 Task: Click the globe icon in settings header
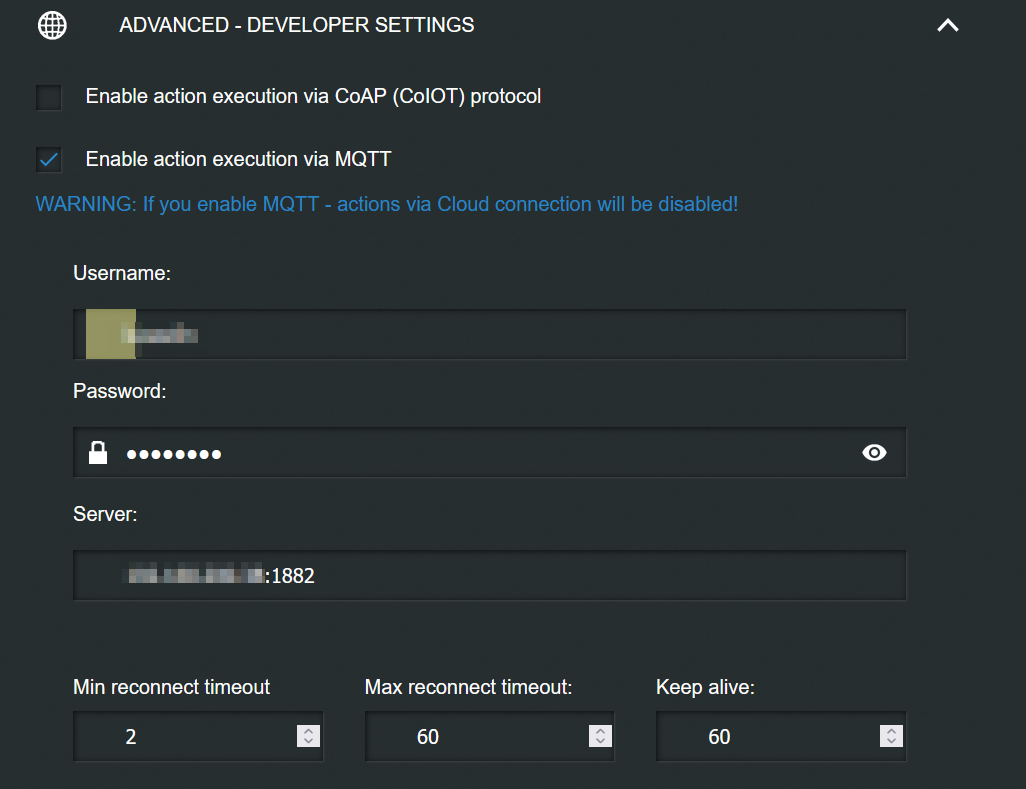tap(52, 26)
